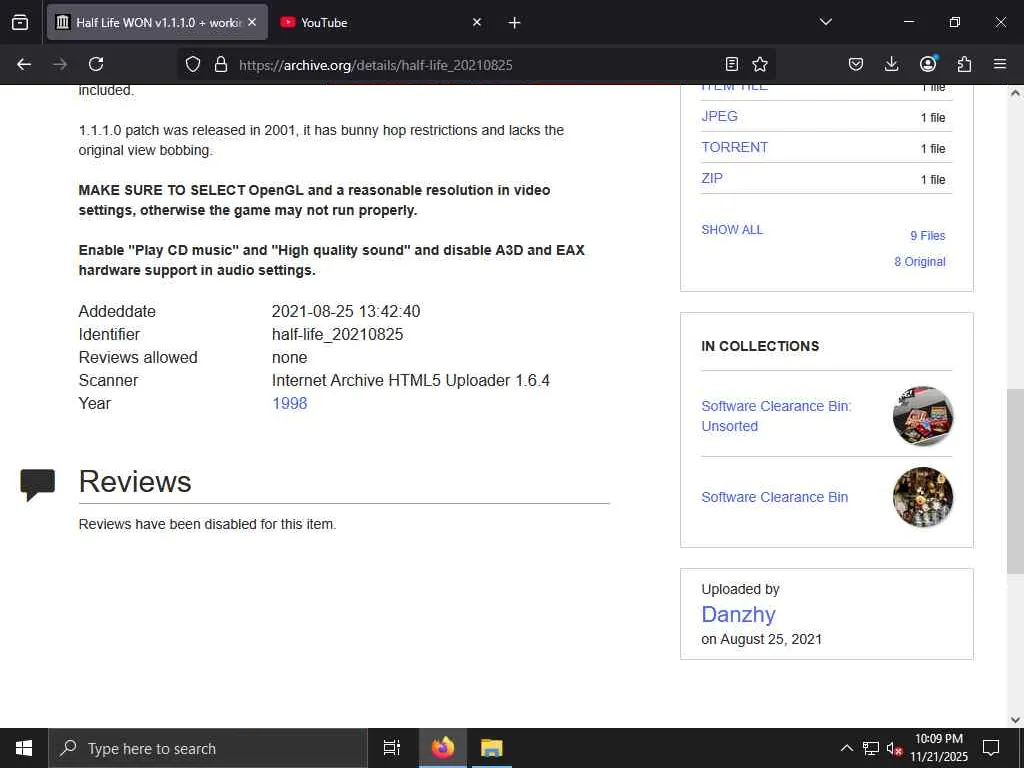Click the text Internet Archive HTML5 Uploader 1.6.4

click(x=411, y=381)
